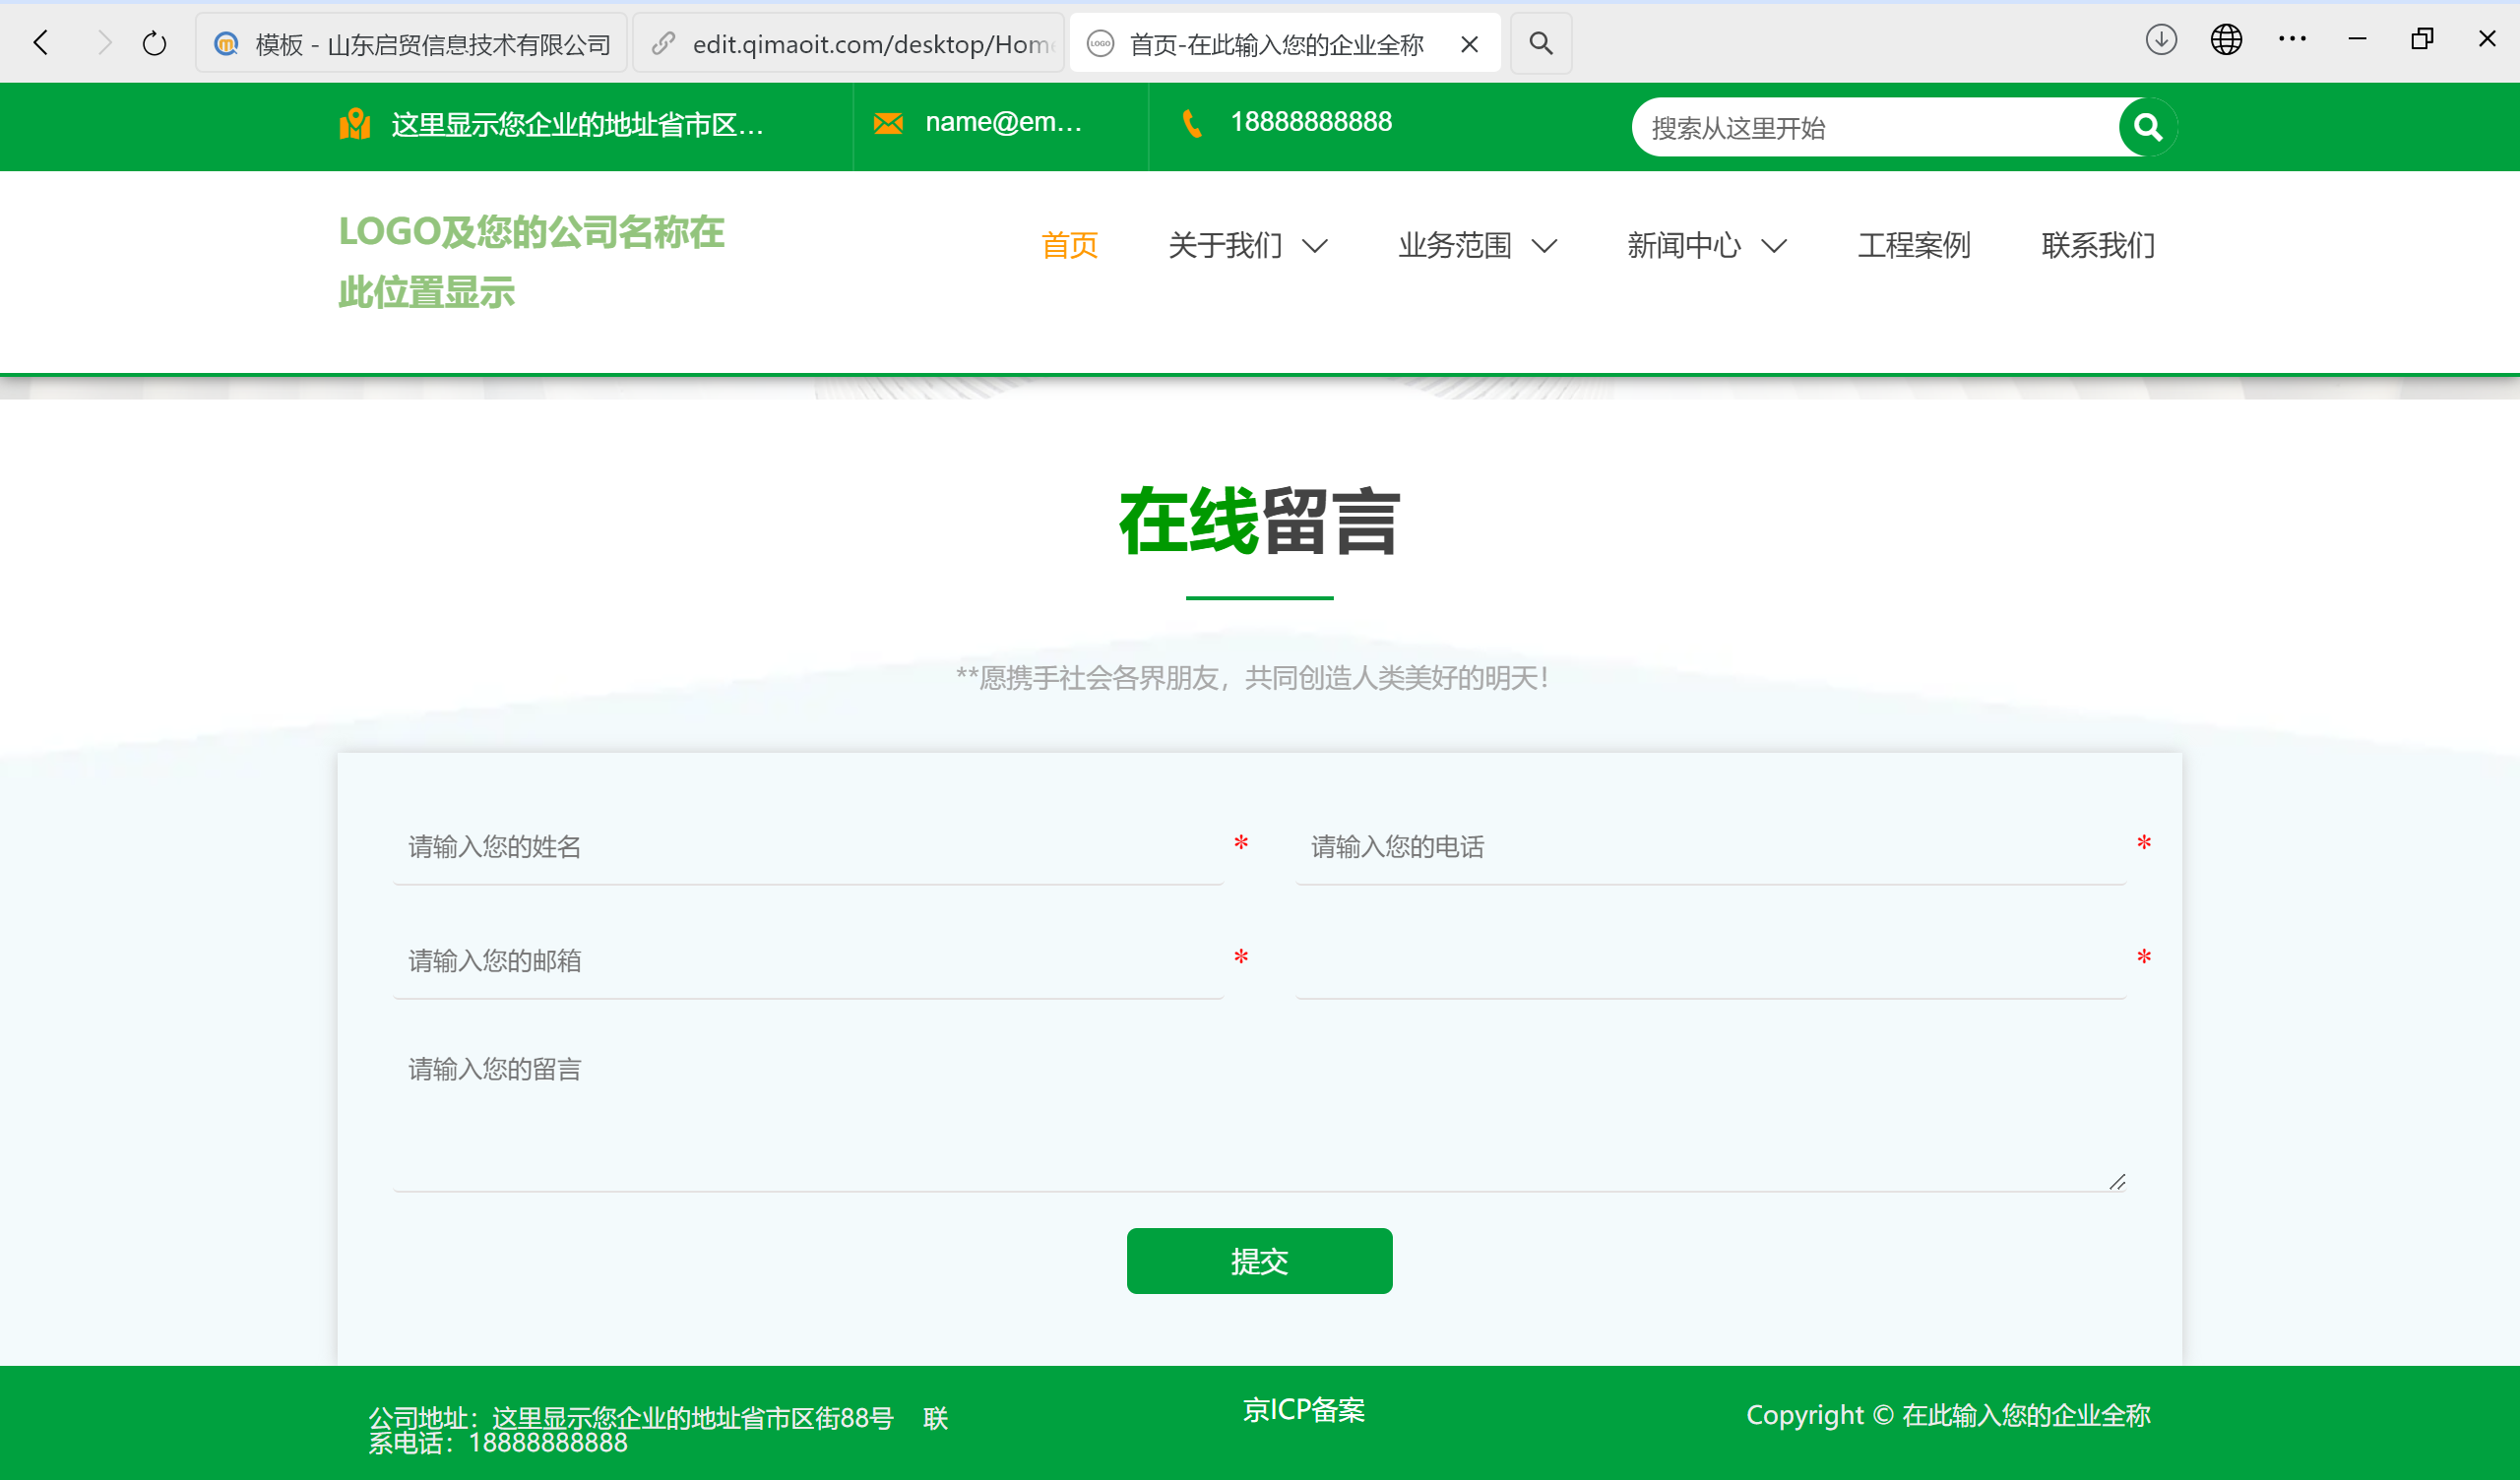Click the phone icon next to 18888888888
Screen dimensions: 2520x1480
[1191, 122]
